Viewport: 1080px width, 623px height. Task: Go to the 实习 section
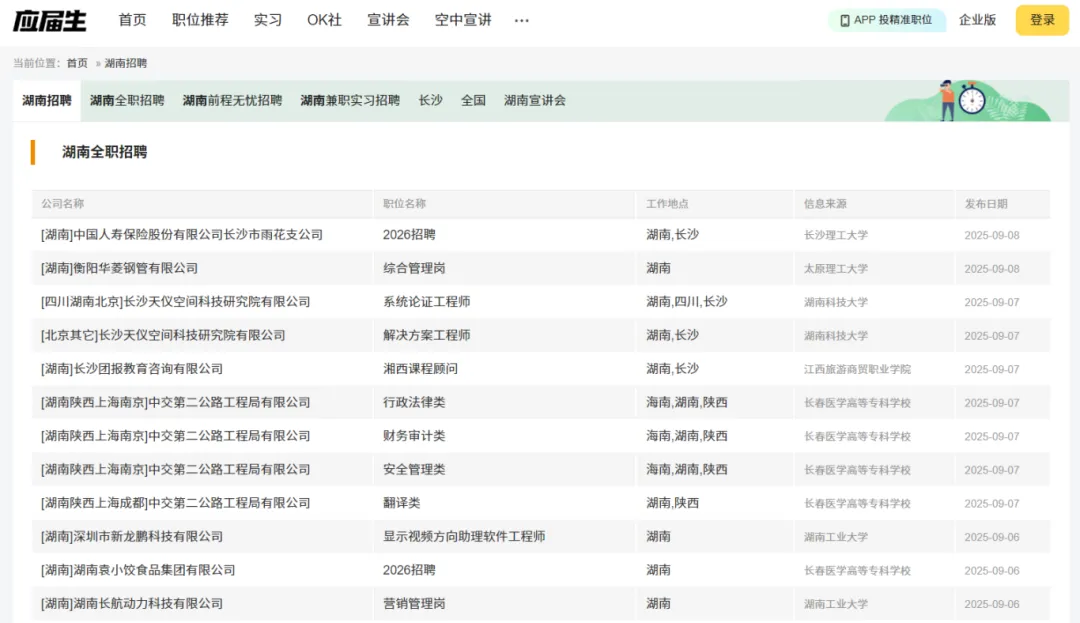268,20
